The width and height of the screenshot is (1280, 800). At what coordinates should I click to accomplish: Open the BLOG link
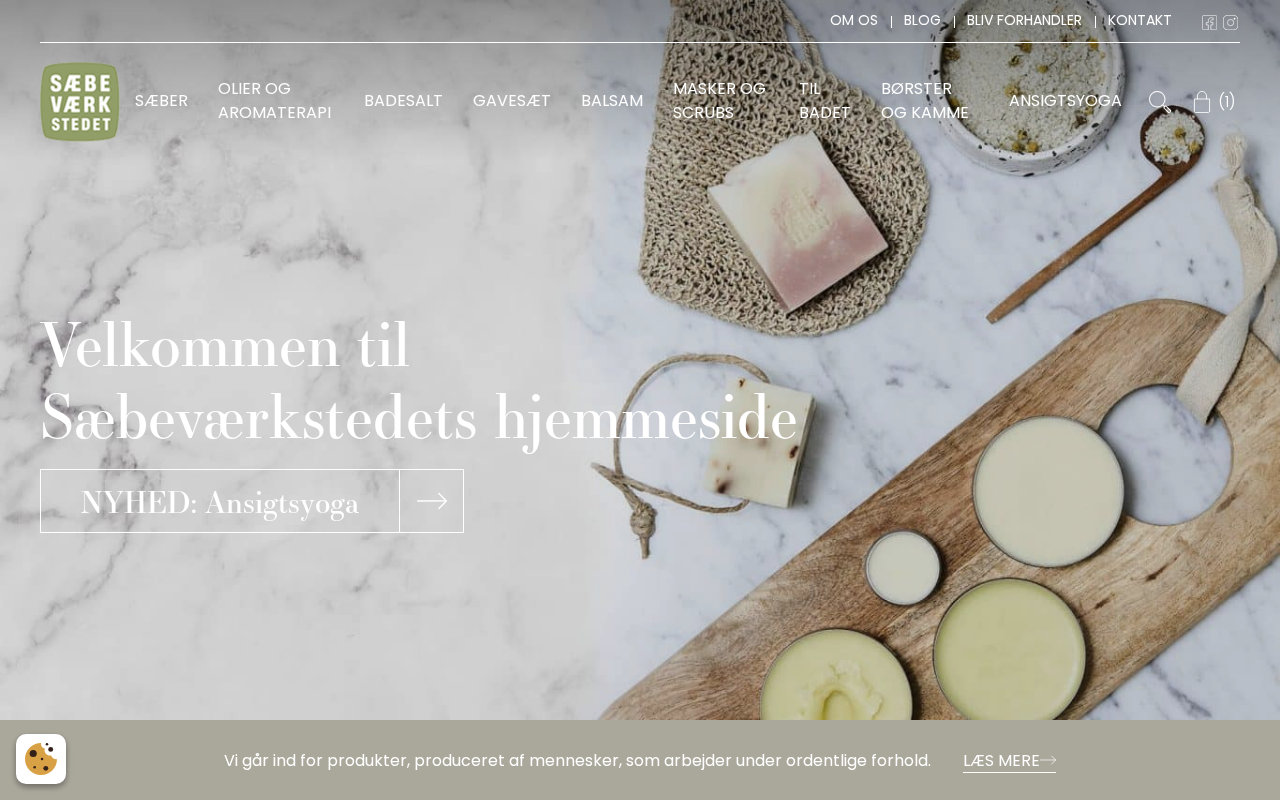pyautogui.click(x=922, y=21)
